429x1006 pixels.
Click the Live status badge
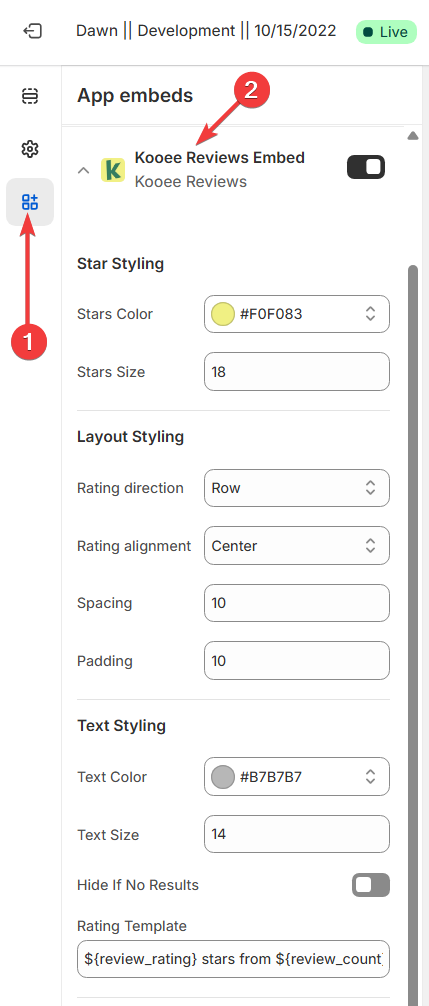[386, 31]
